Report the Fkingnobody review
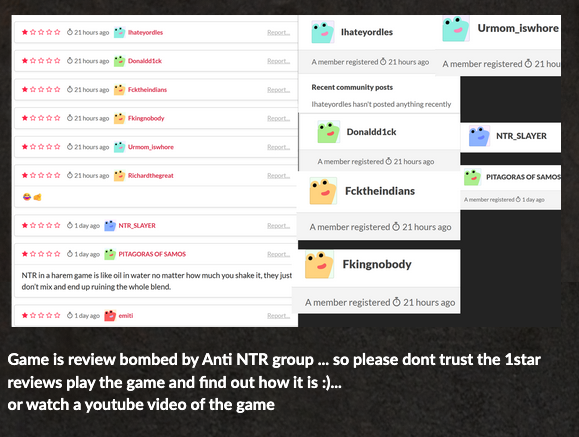 coord(278,118)
